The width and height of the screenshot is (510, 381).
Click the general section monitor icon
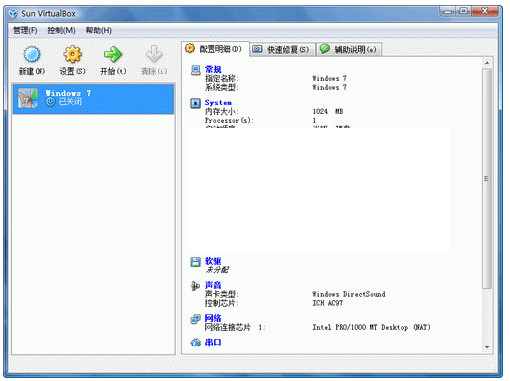coord(195,70)
